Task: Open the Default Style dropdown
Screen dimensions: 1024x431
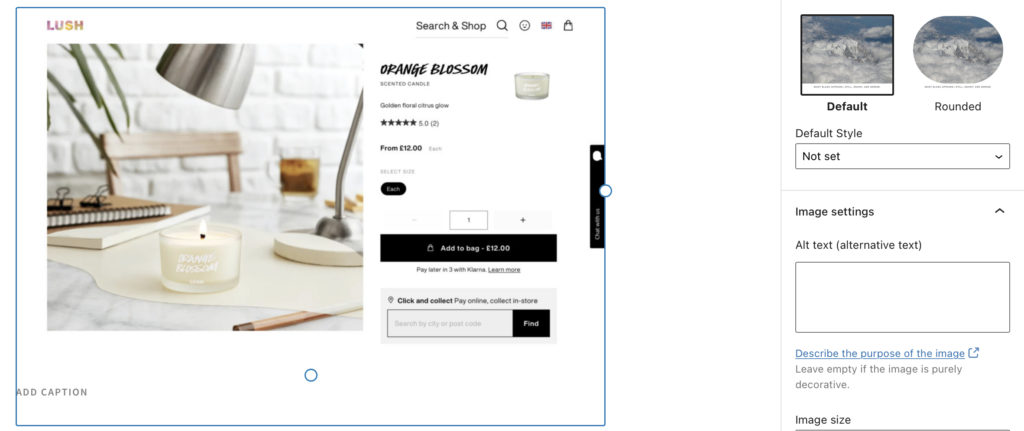Action: tap(902, 156)
